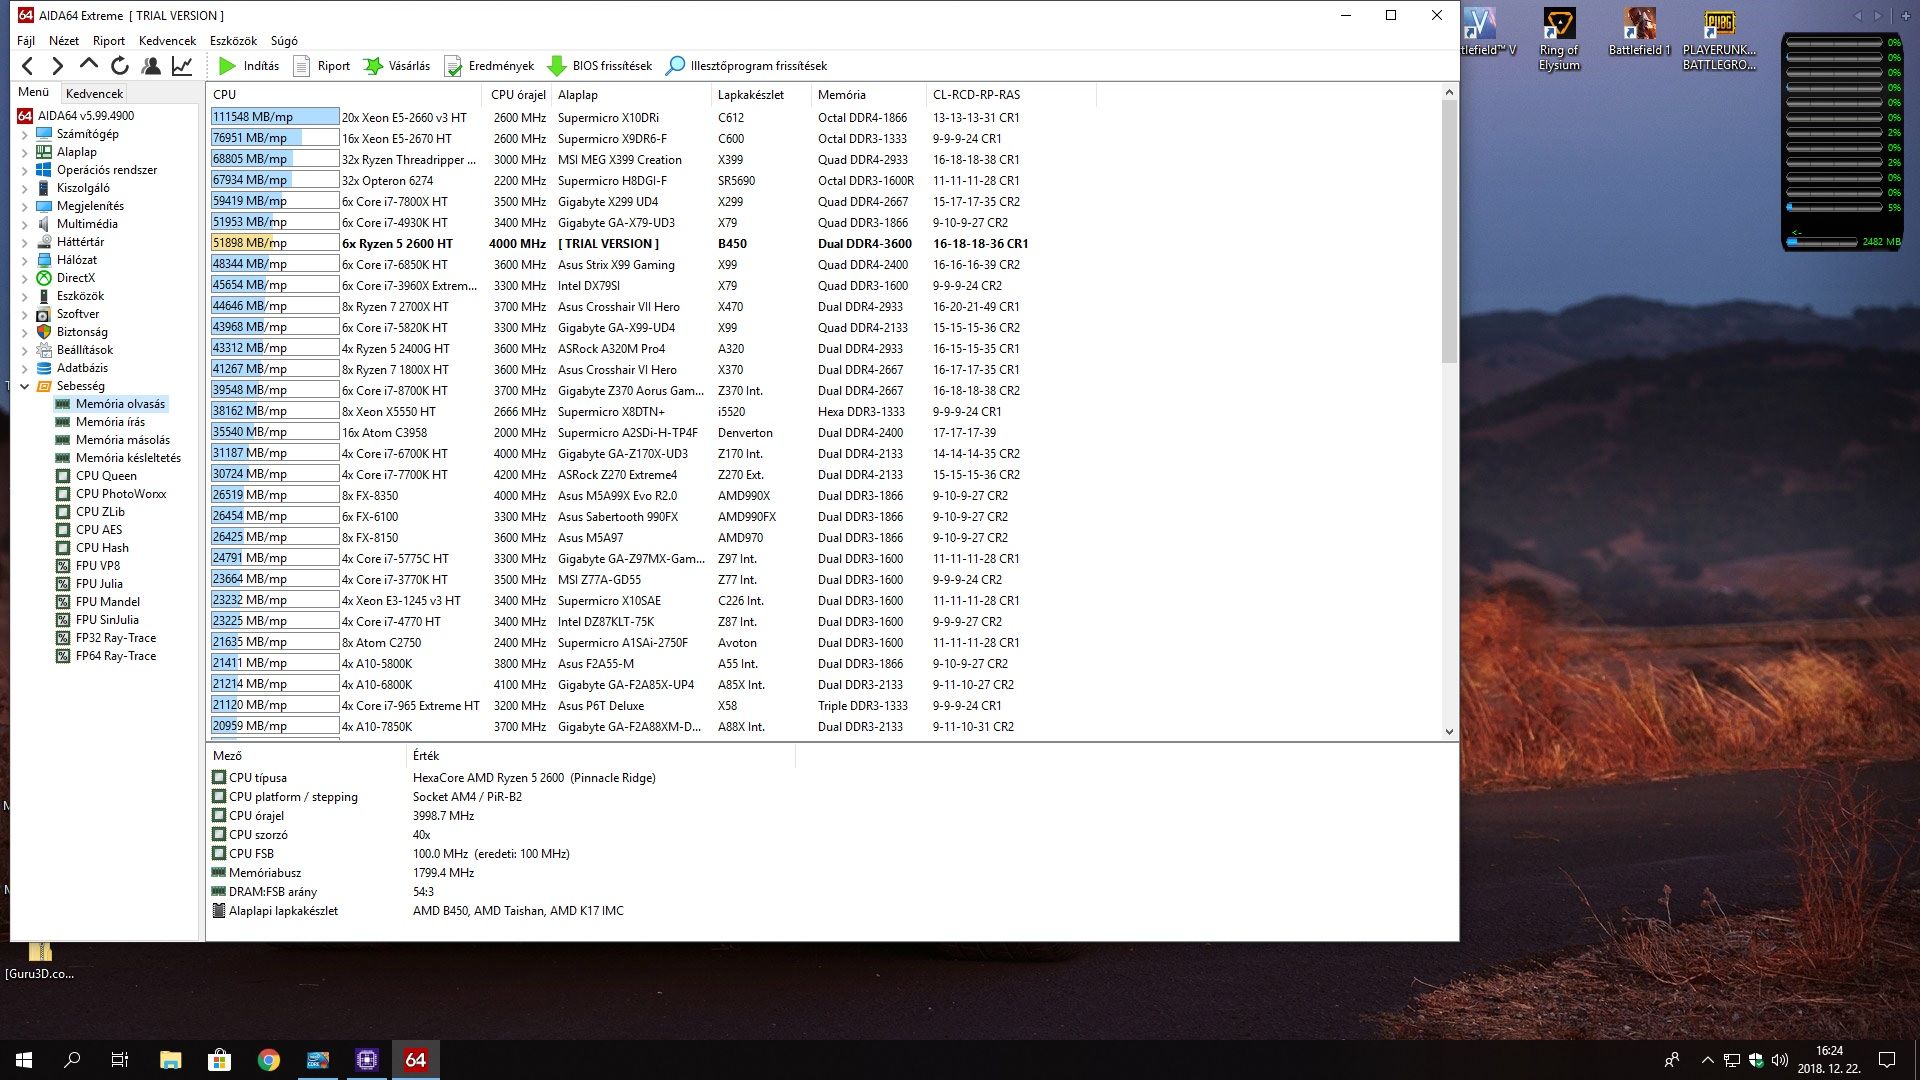Select CPU PhotoWorxx benchmark
Viewport: 1920px width, 1080px height.
pyautogui.click(x=121, y=494)
